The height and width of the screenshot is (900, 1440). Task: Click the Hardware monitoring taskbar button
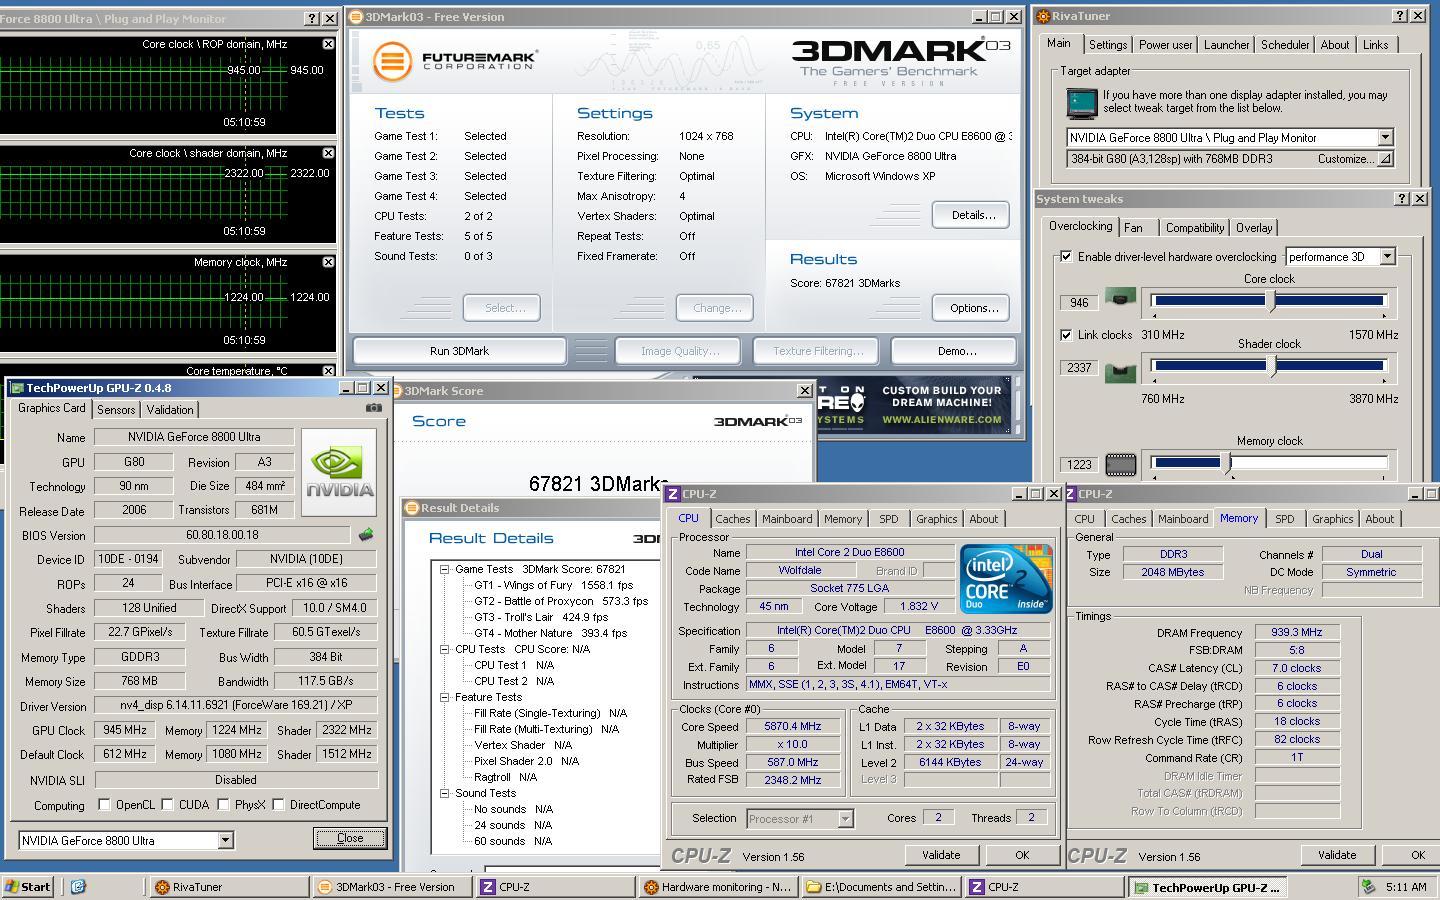click(x=718, y=887)
